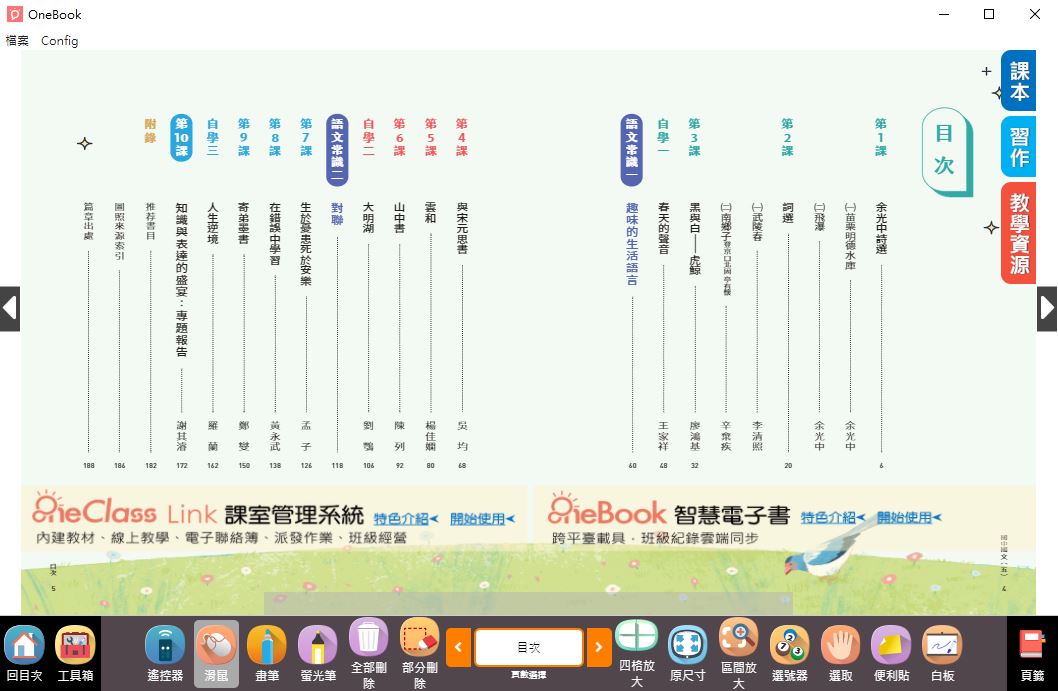Jump to 第8課 heading

(x=275, y=137)
